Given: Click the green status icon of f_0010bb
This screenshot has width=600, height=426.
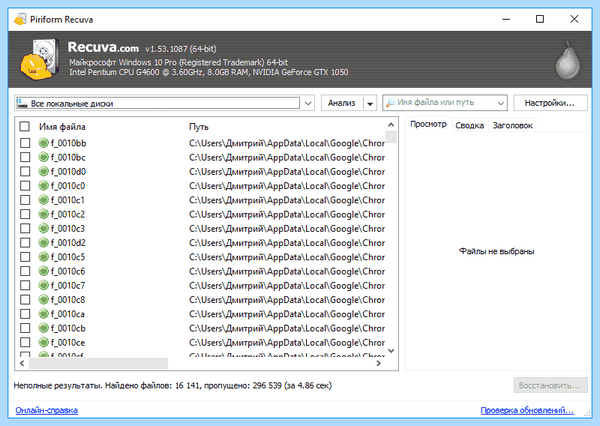Looking at the screenshot, I should 44,143.
